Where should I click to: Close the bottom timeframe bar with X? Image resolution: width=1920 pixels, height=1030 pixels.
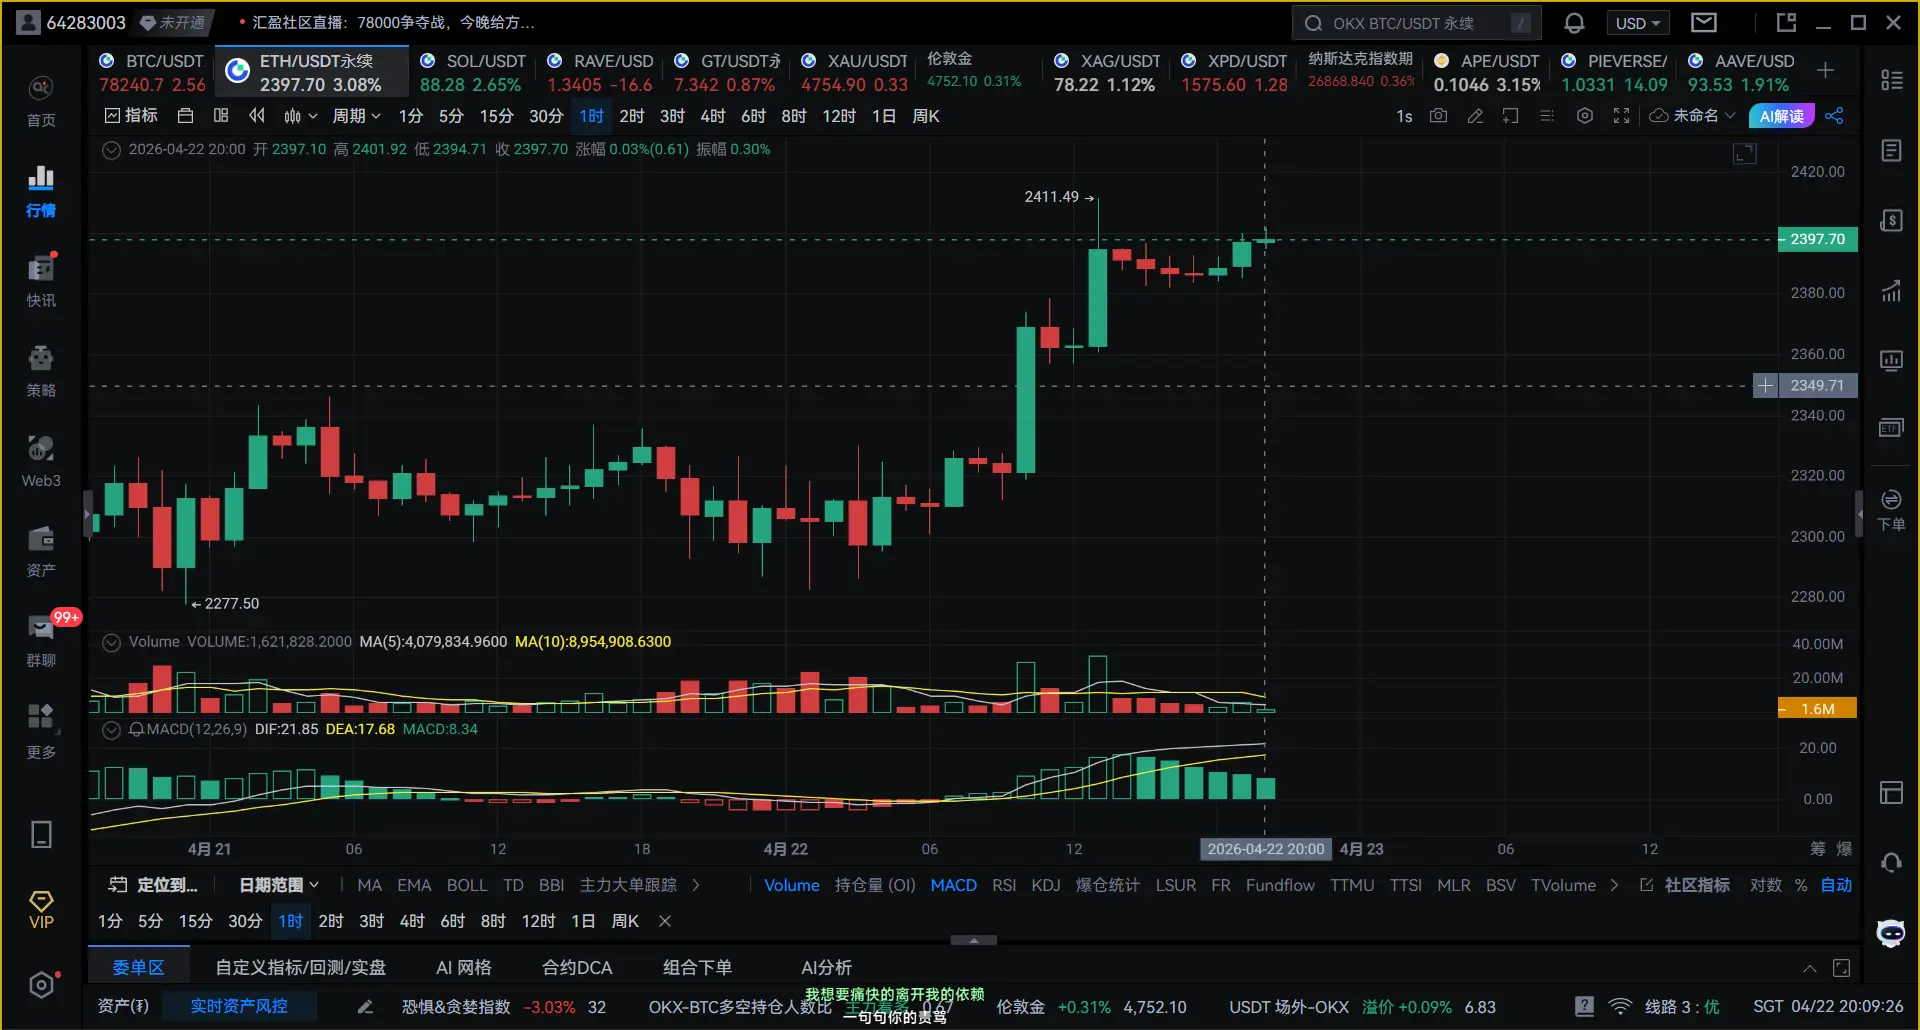pyautogui.click(x=665, y=921)
